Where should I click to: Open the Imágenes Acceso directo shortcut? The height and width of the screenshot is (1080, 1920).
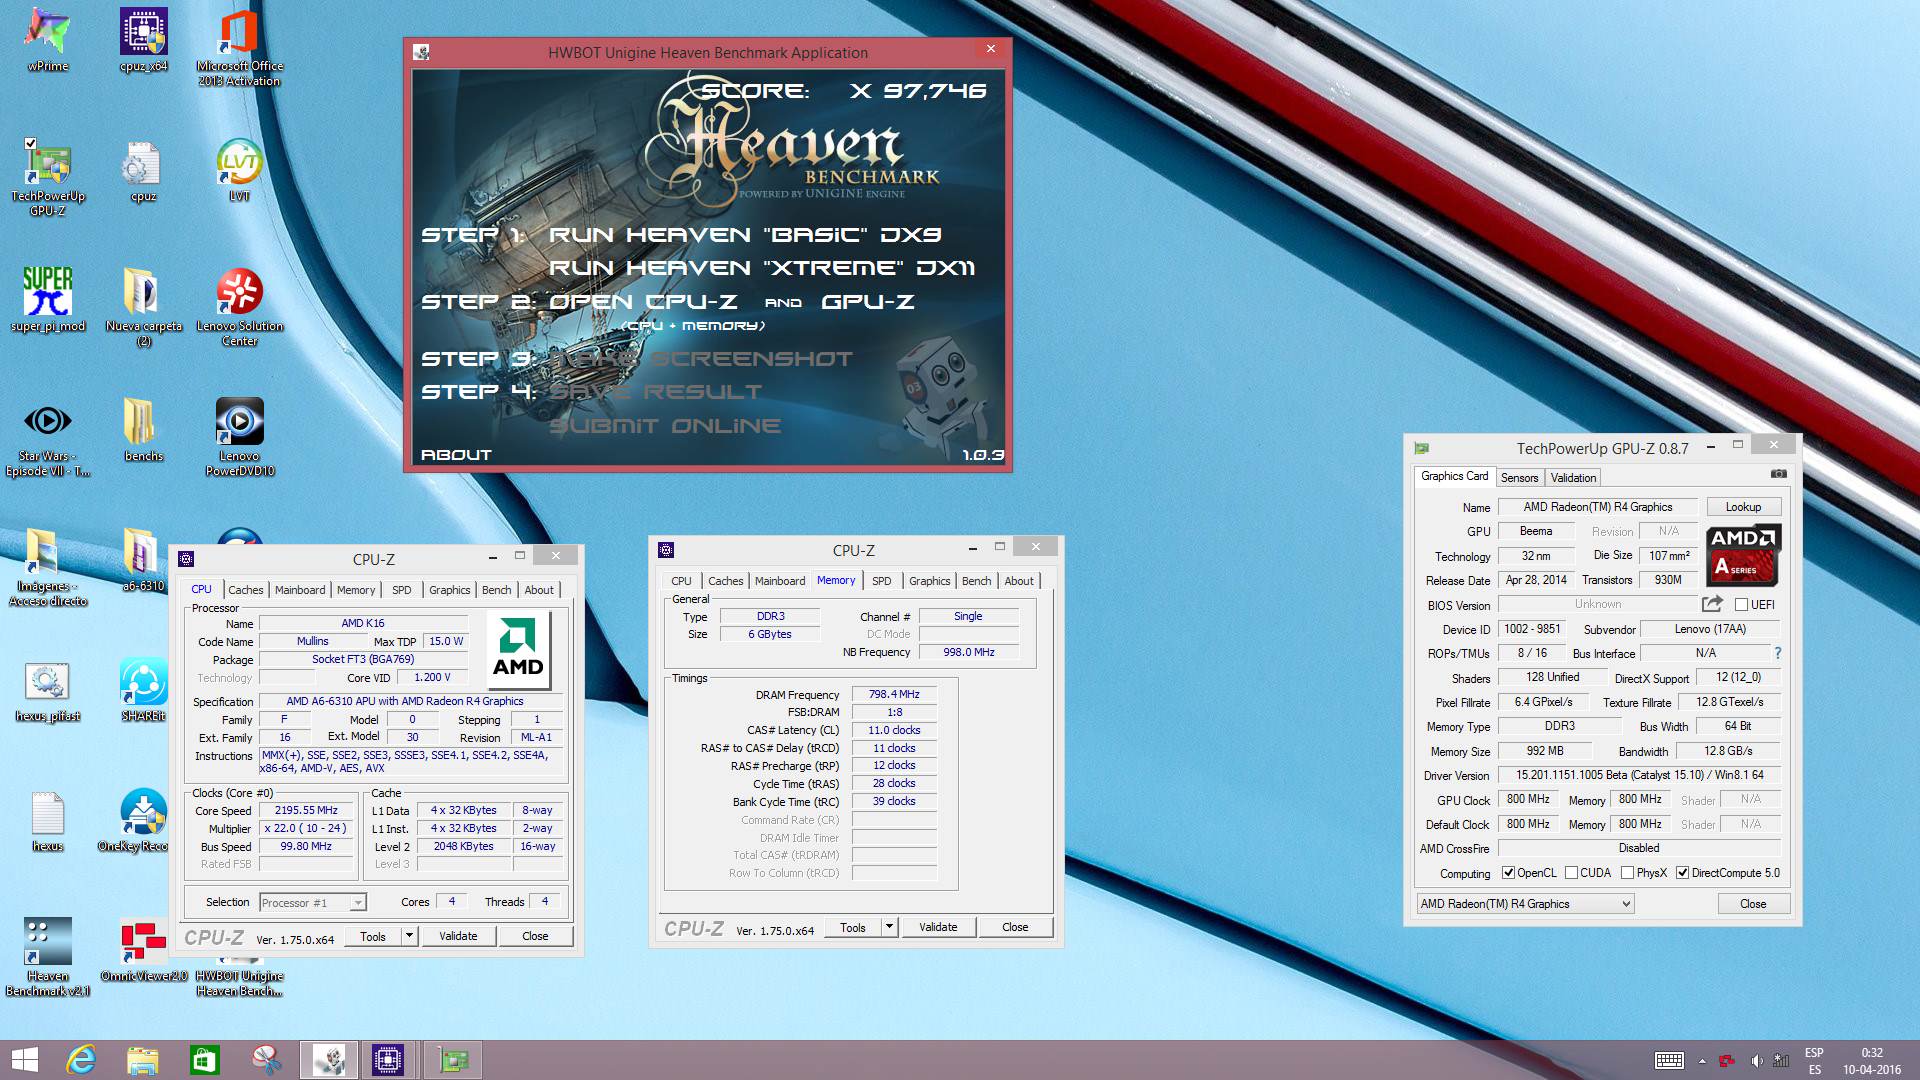pos(47,567)
